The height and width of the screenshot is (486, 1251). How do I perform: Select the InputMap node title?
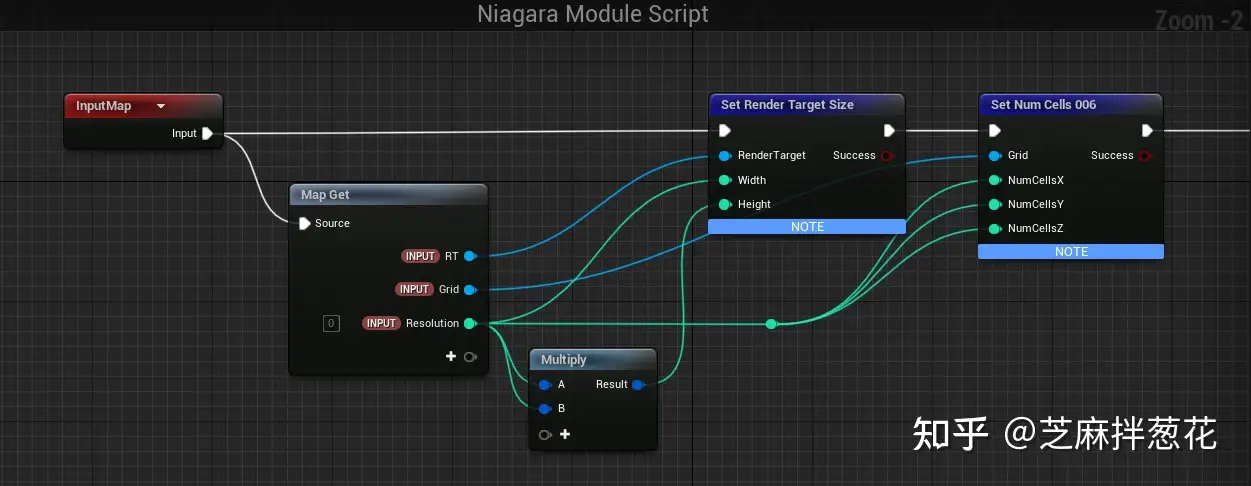104,106
